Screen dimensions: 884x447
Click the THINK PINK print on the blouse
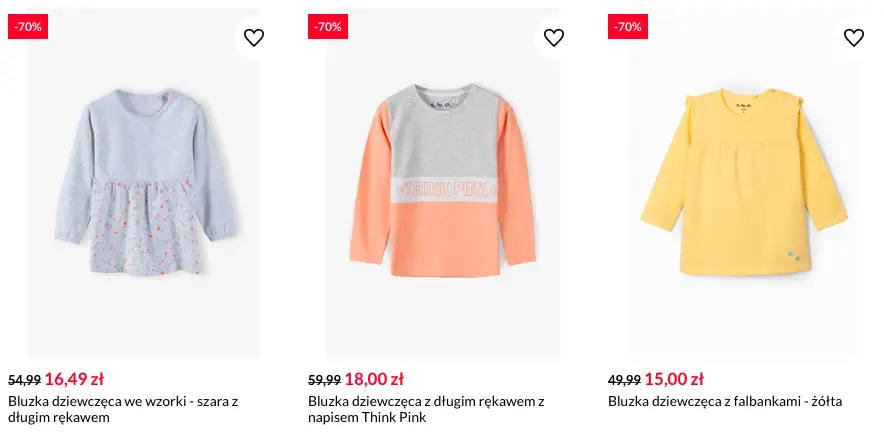click(443, 187)
